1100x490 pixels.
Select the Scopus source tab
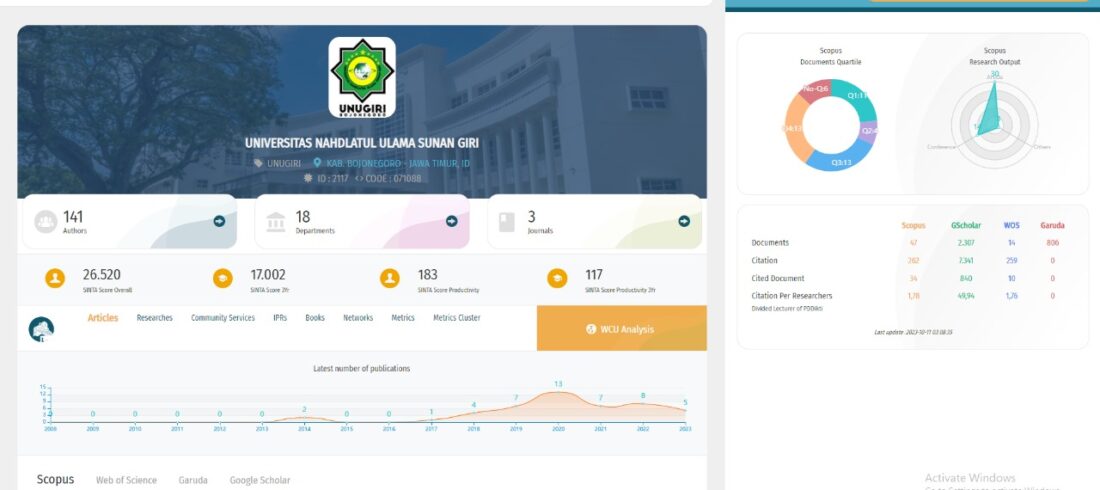click(x=55, y=479)
